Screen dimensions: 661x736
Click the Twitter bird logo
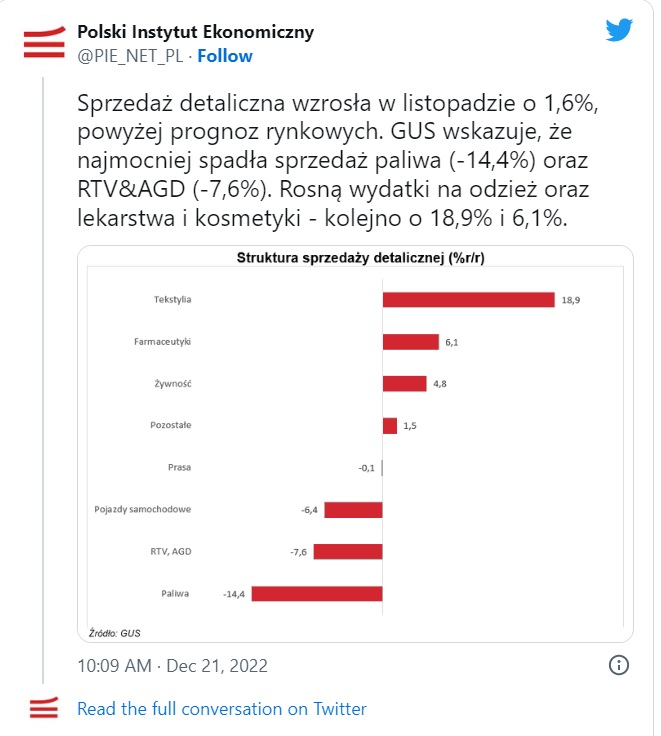click(619, 31)
